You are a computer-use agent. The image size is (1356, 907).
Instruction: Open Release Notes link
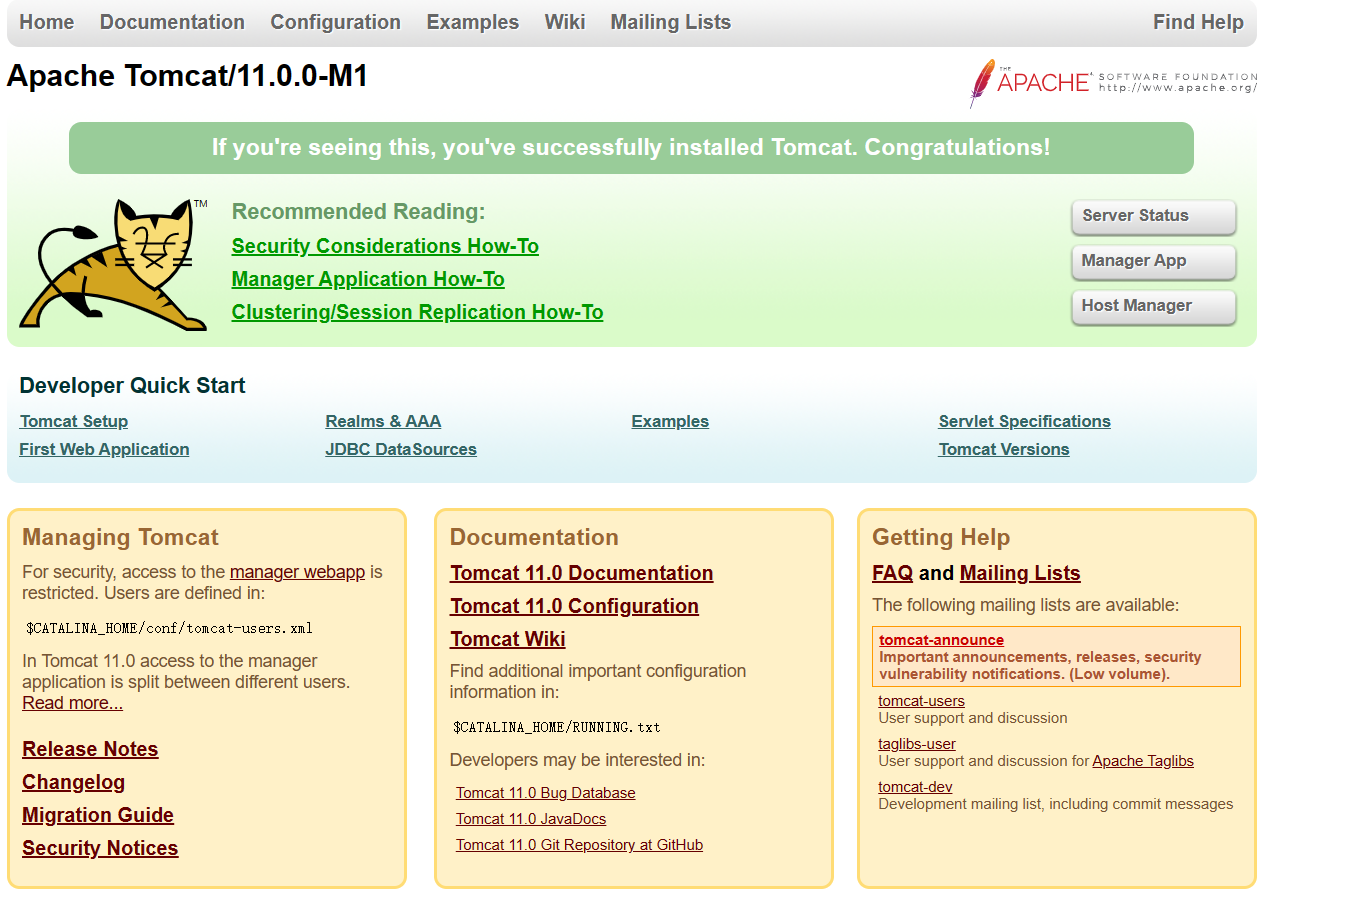click(x=90, y=749)
